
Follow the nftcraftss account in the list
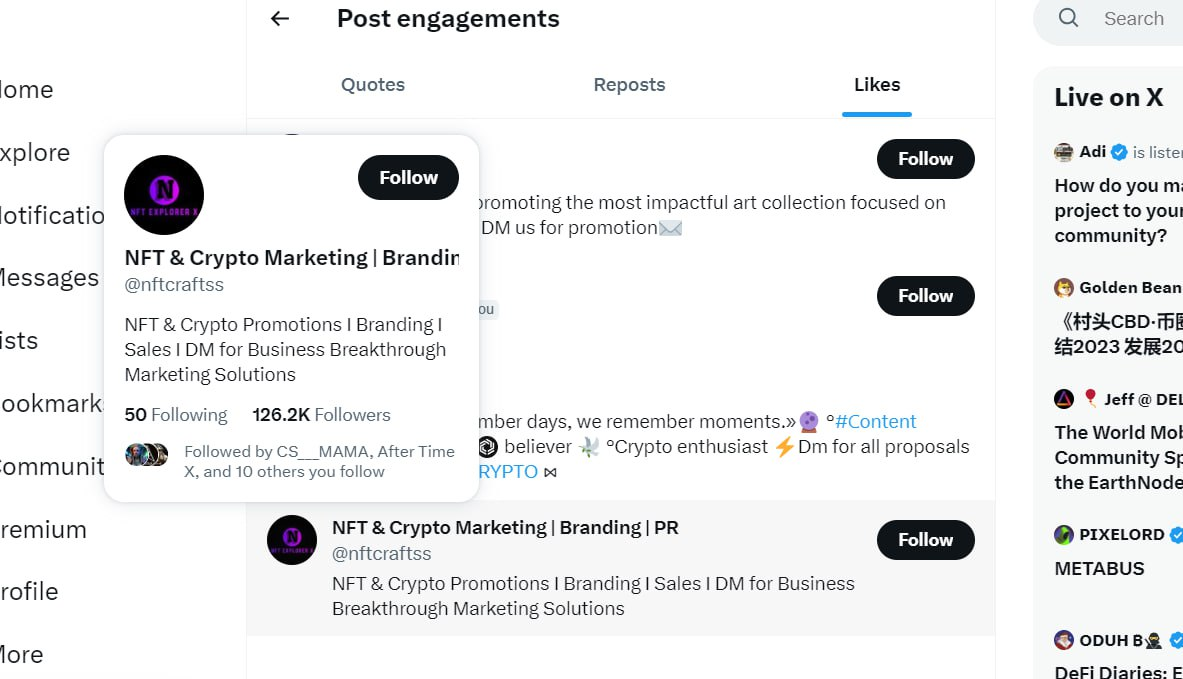[925, 540]
